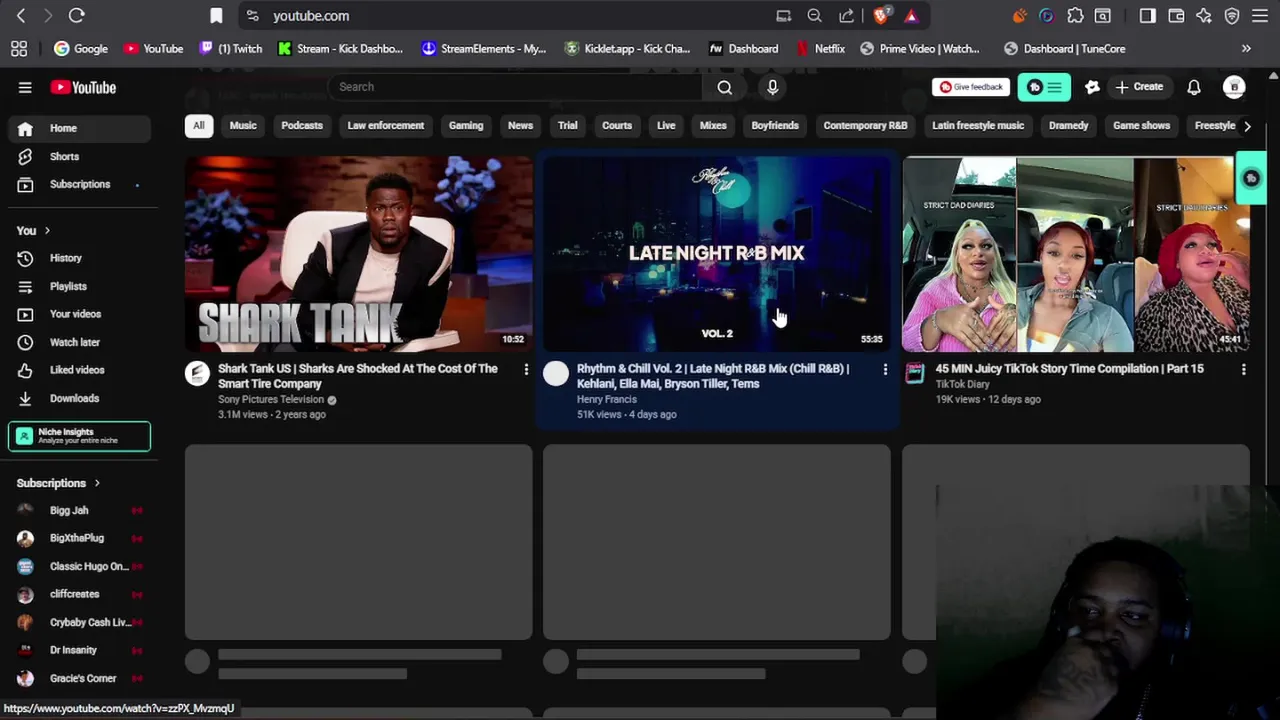The image size is (1280, 720).
Task: Open options for the Shark Tank video
Action: point(526,370)
